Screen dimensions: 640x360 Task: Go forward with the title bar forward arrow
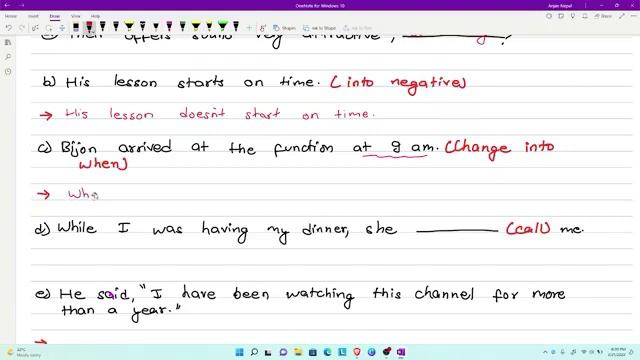coord(22,5)
